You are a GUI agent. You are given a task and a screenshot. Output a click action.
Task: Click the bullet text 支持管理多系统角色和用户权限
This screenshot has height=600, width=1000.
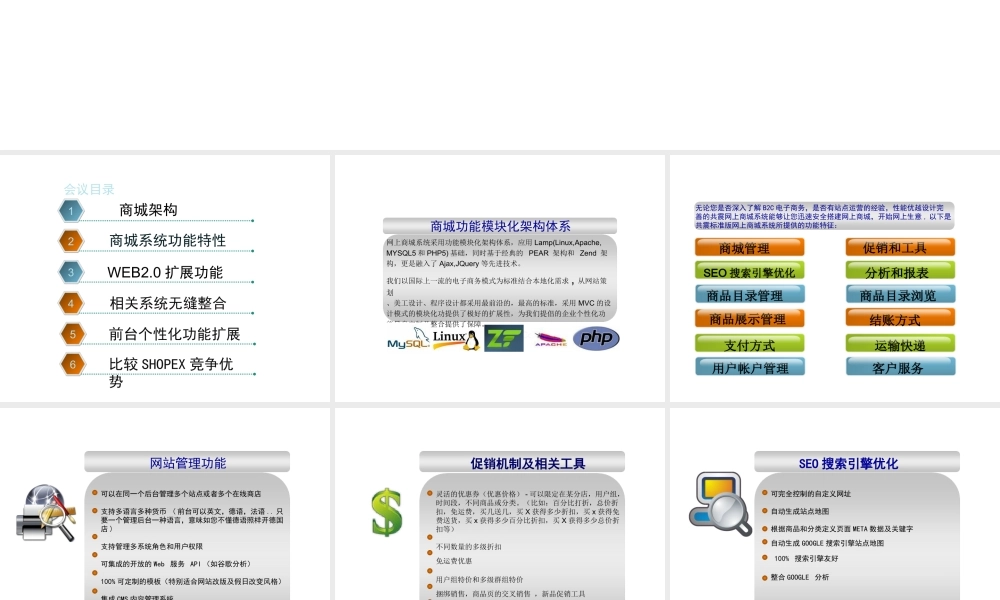pyautogui.click(x=152, y=546)
